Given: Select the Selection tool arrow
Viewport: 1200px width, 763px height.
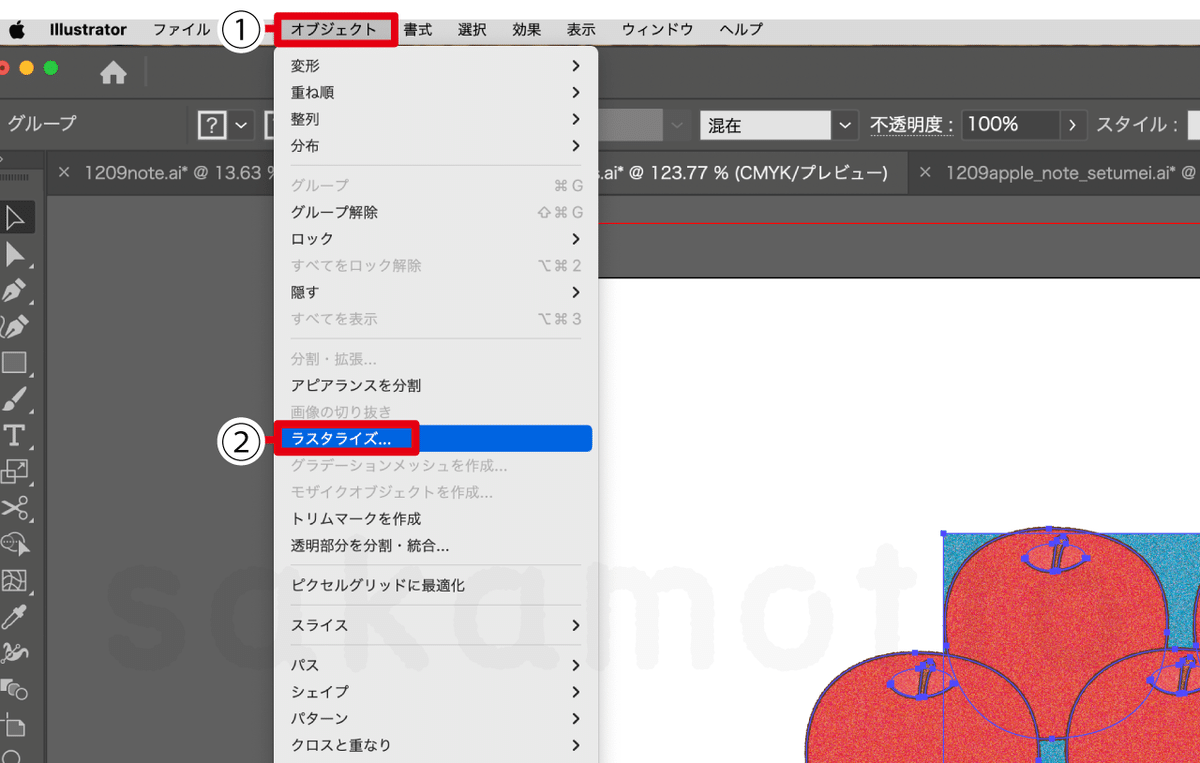Looking at the screenshot, I should point(15,217).
